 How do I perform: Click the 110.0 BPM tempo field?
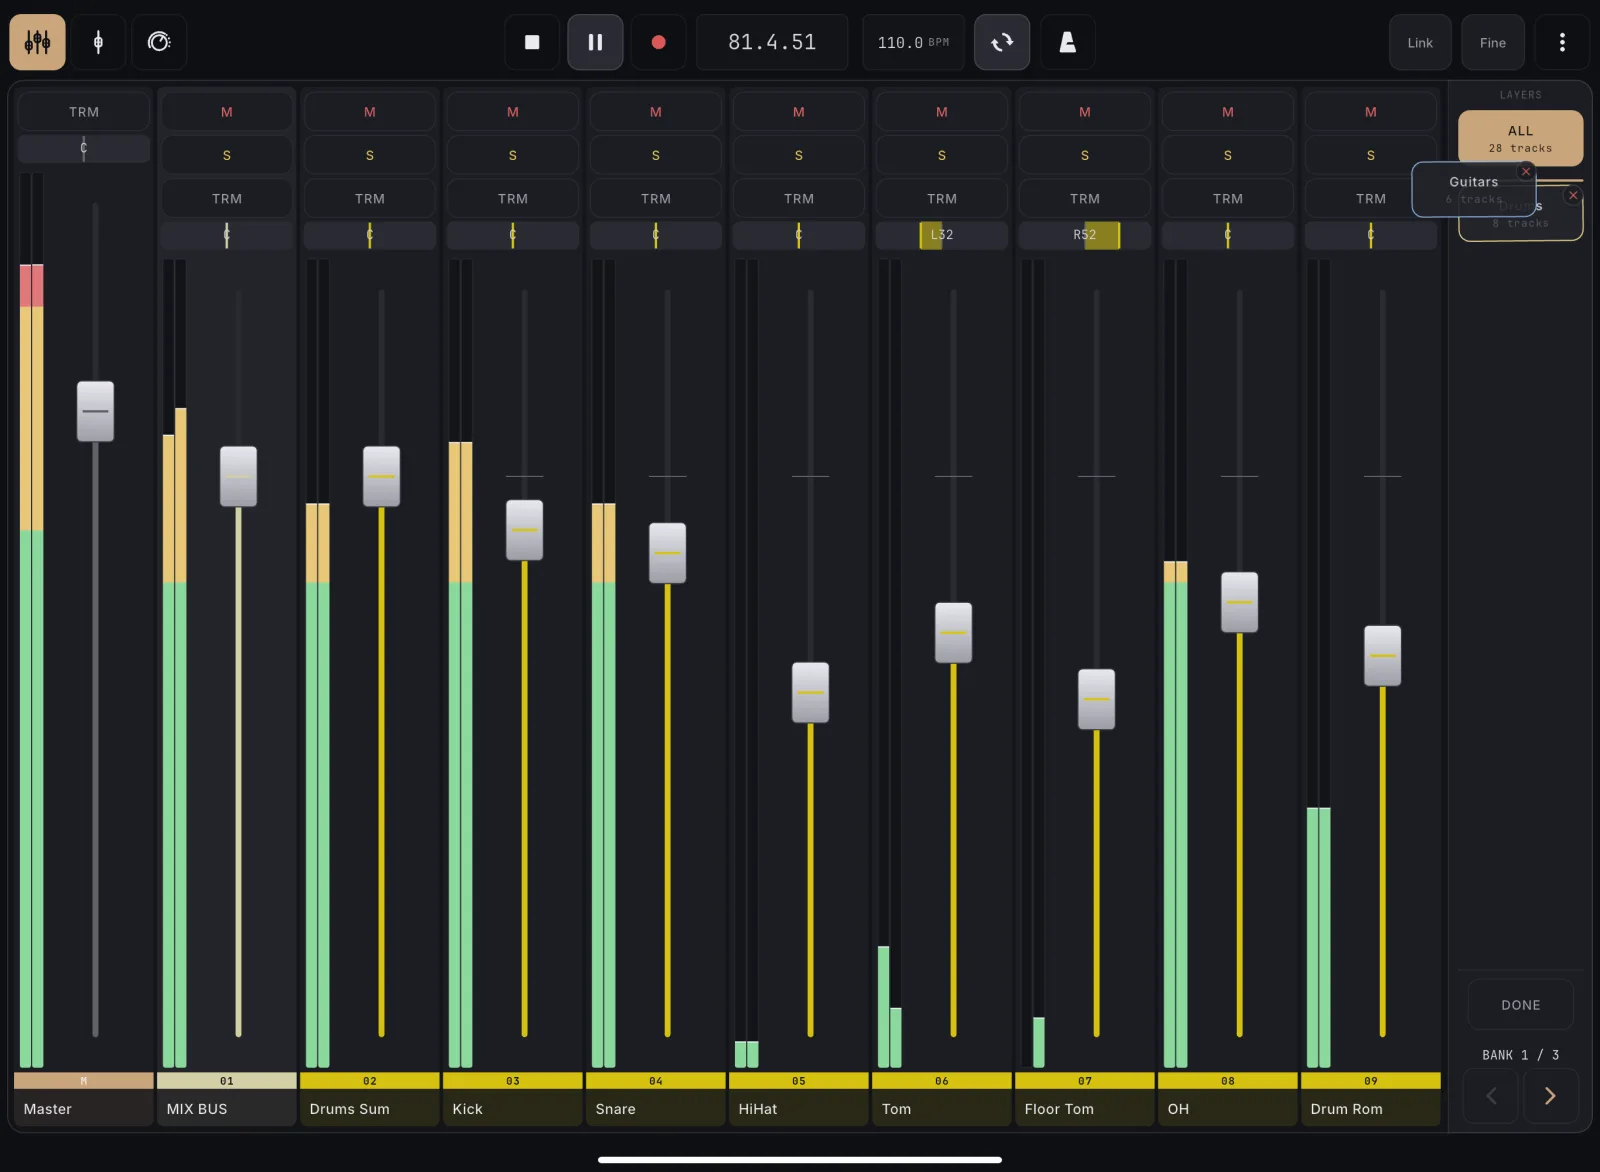click(x=914, y=42)
